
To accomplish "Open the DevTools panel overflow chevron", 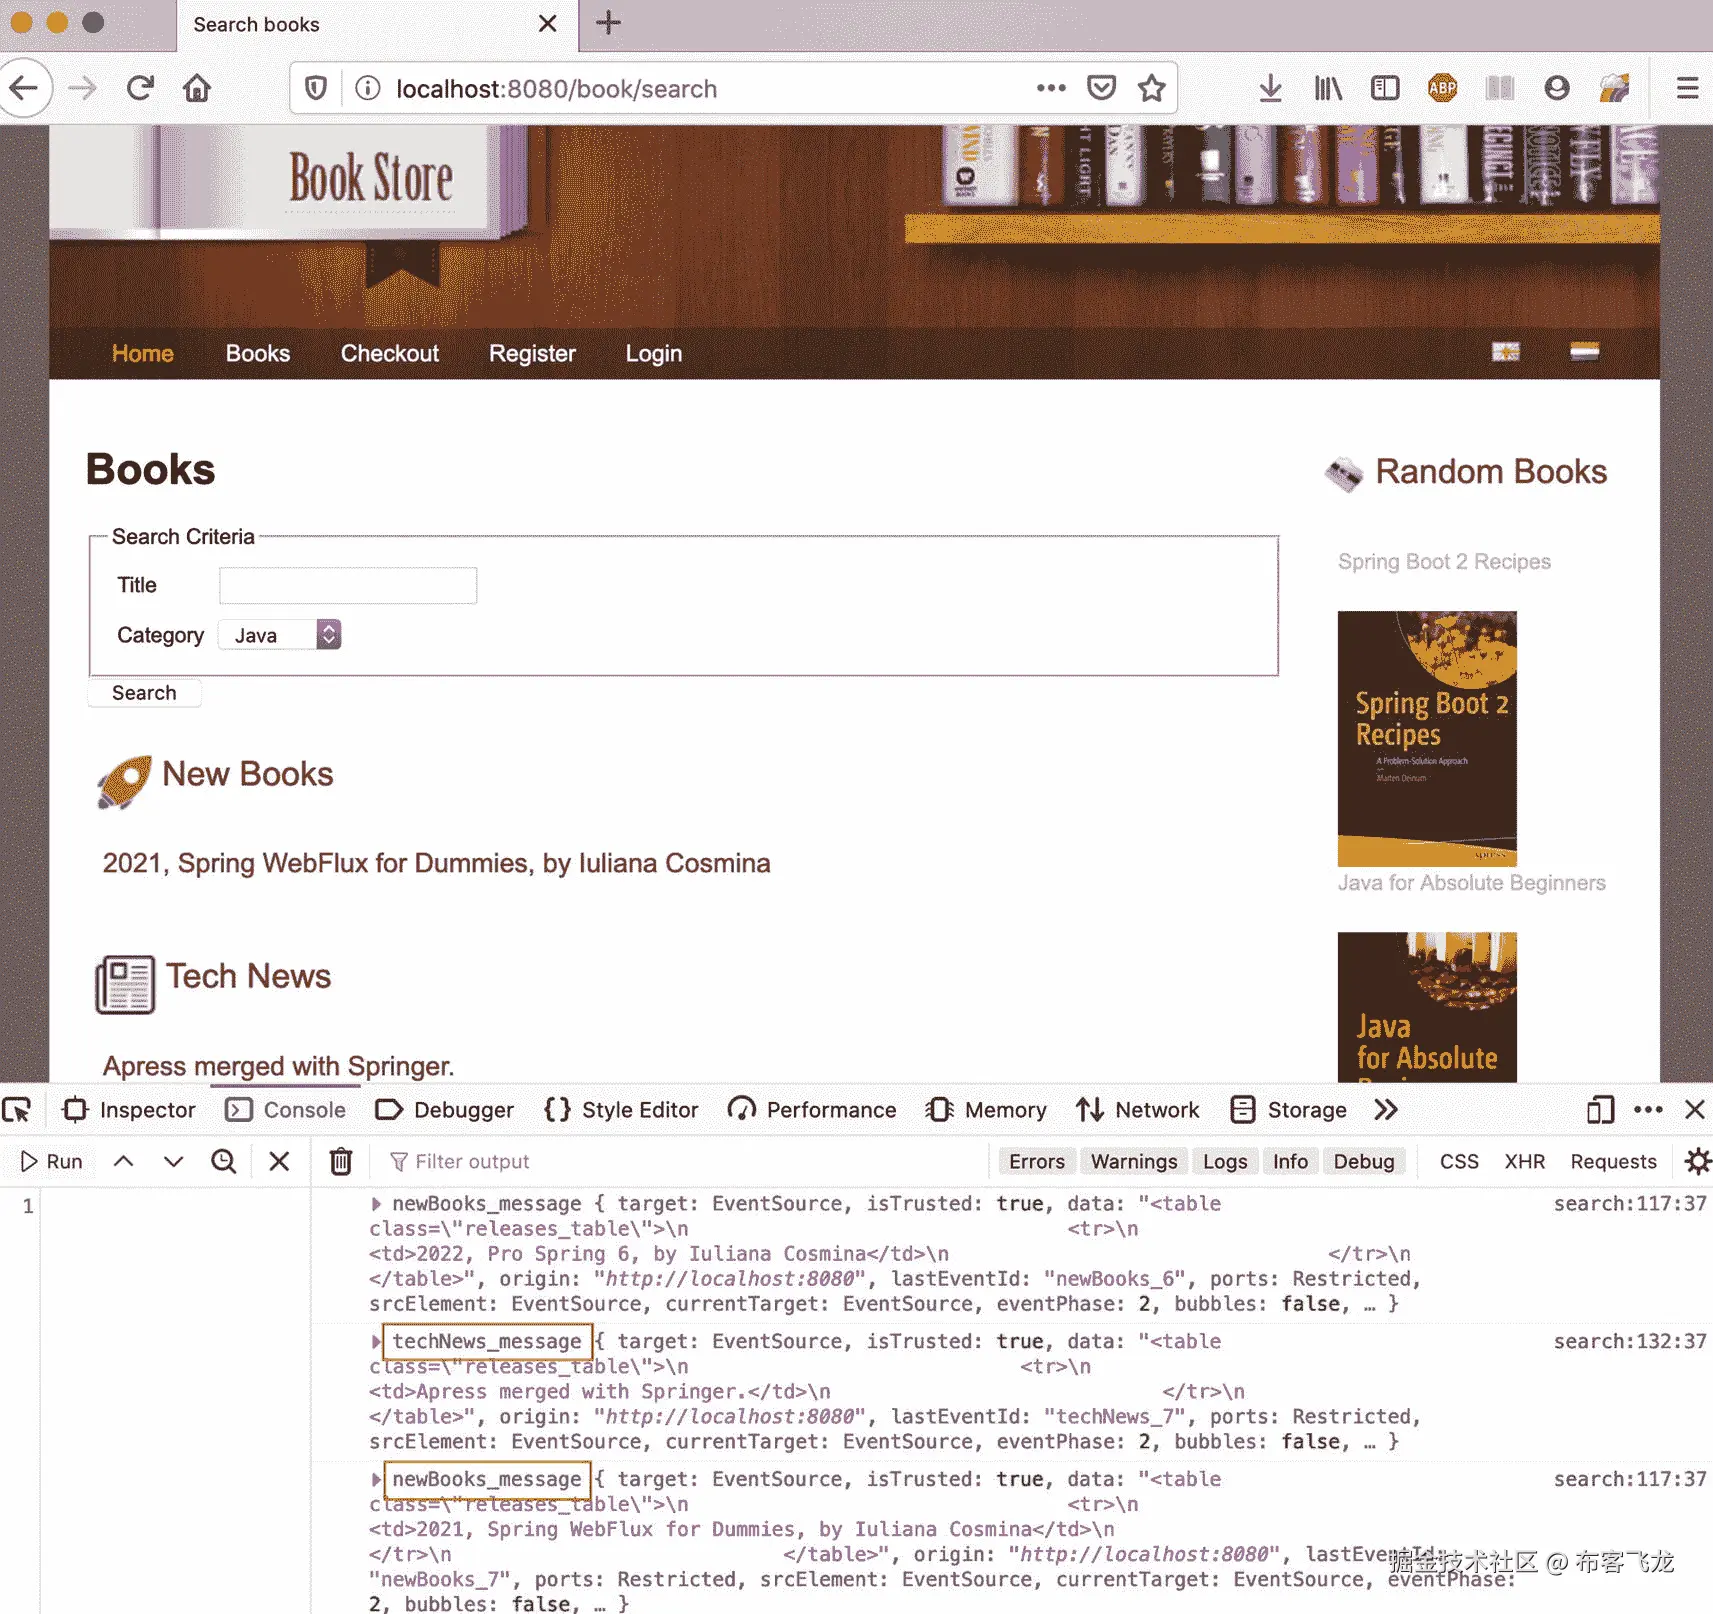I will [1386, 1109].
